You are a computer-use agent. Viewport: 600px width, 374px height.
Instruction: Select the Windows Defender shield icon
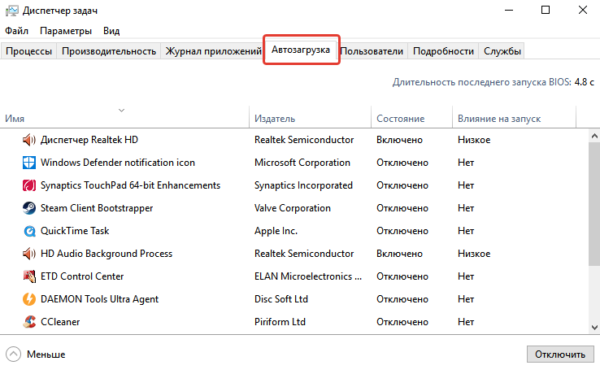pyautogui.click(x=29, y=163)
